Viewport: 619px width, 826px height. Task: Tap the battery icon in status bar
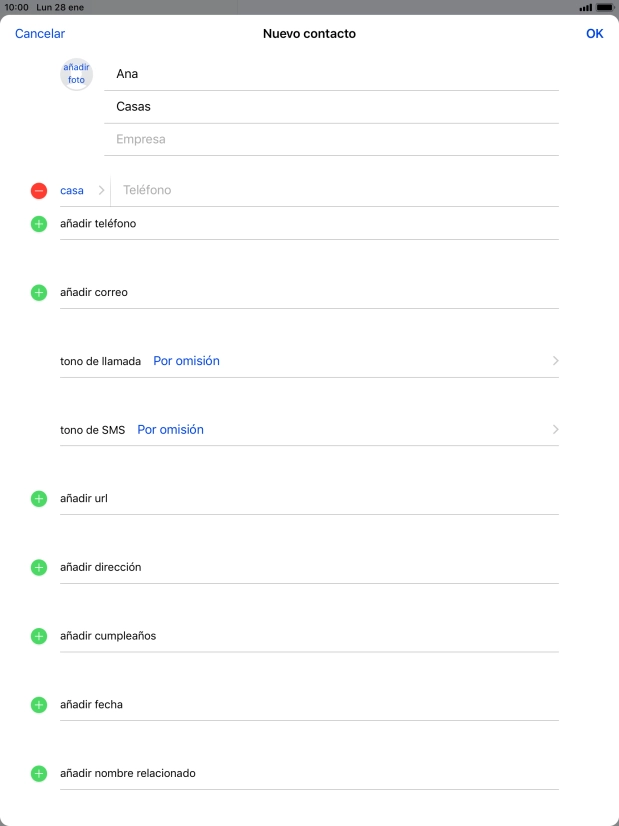(x=604, y=7)
